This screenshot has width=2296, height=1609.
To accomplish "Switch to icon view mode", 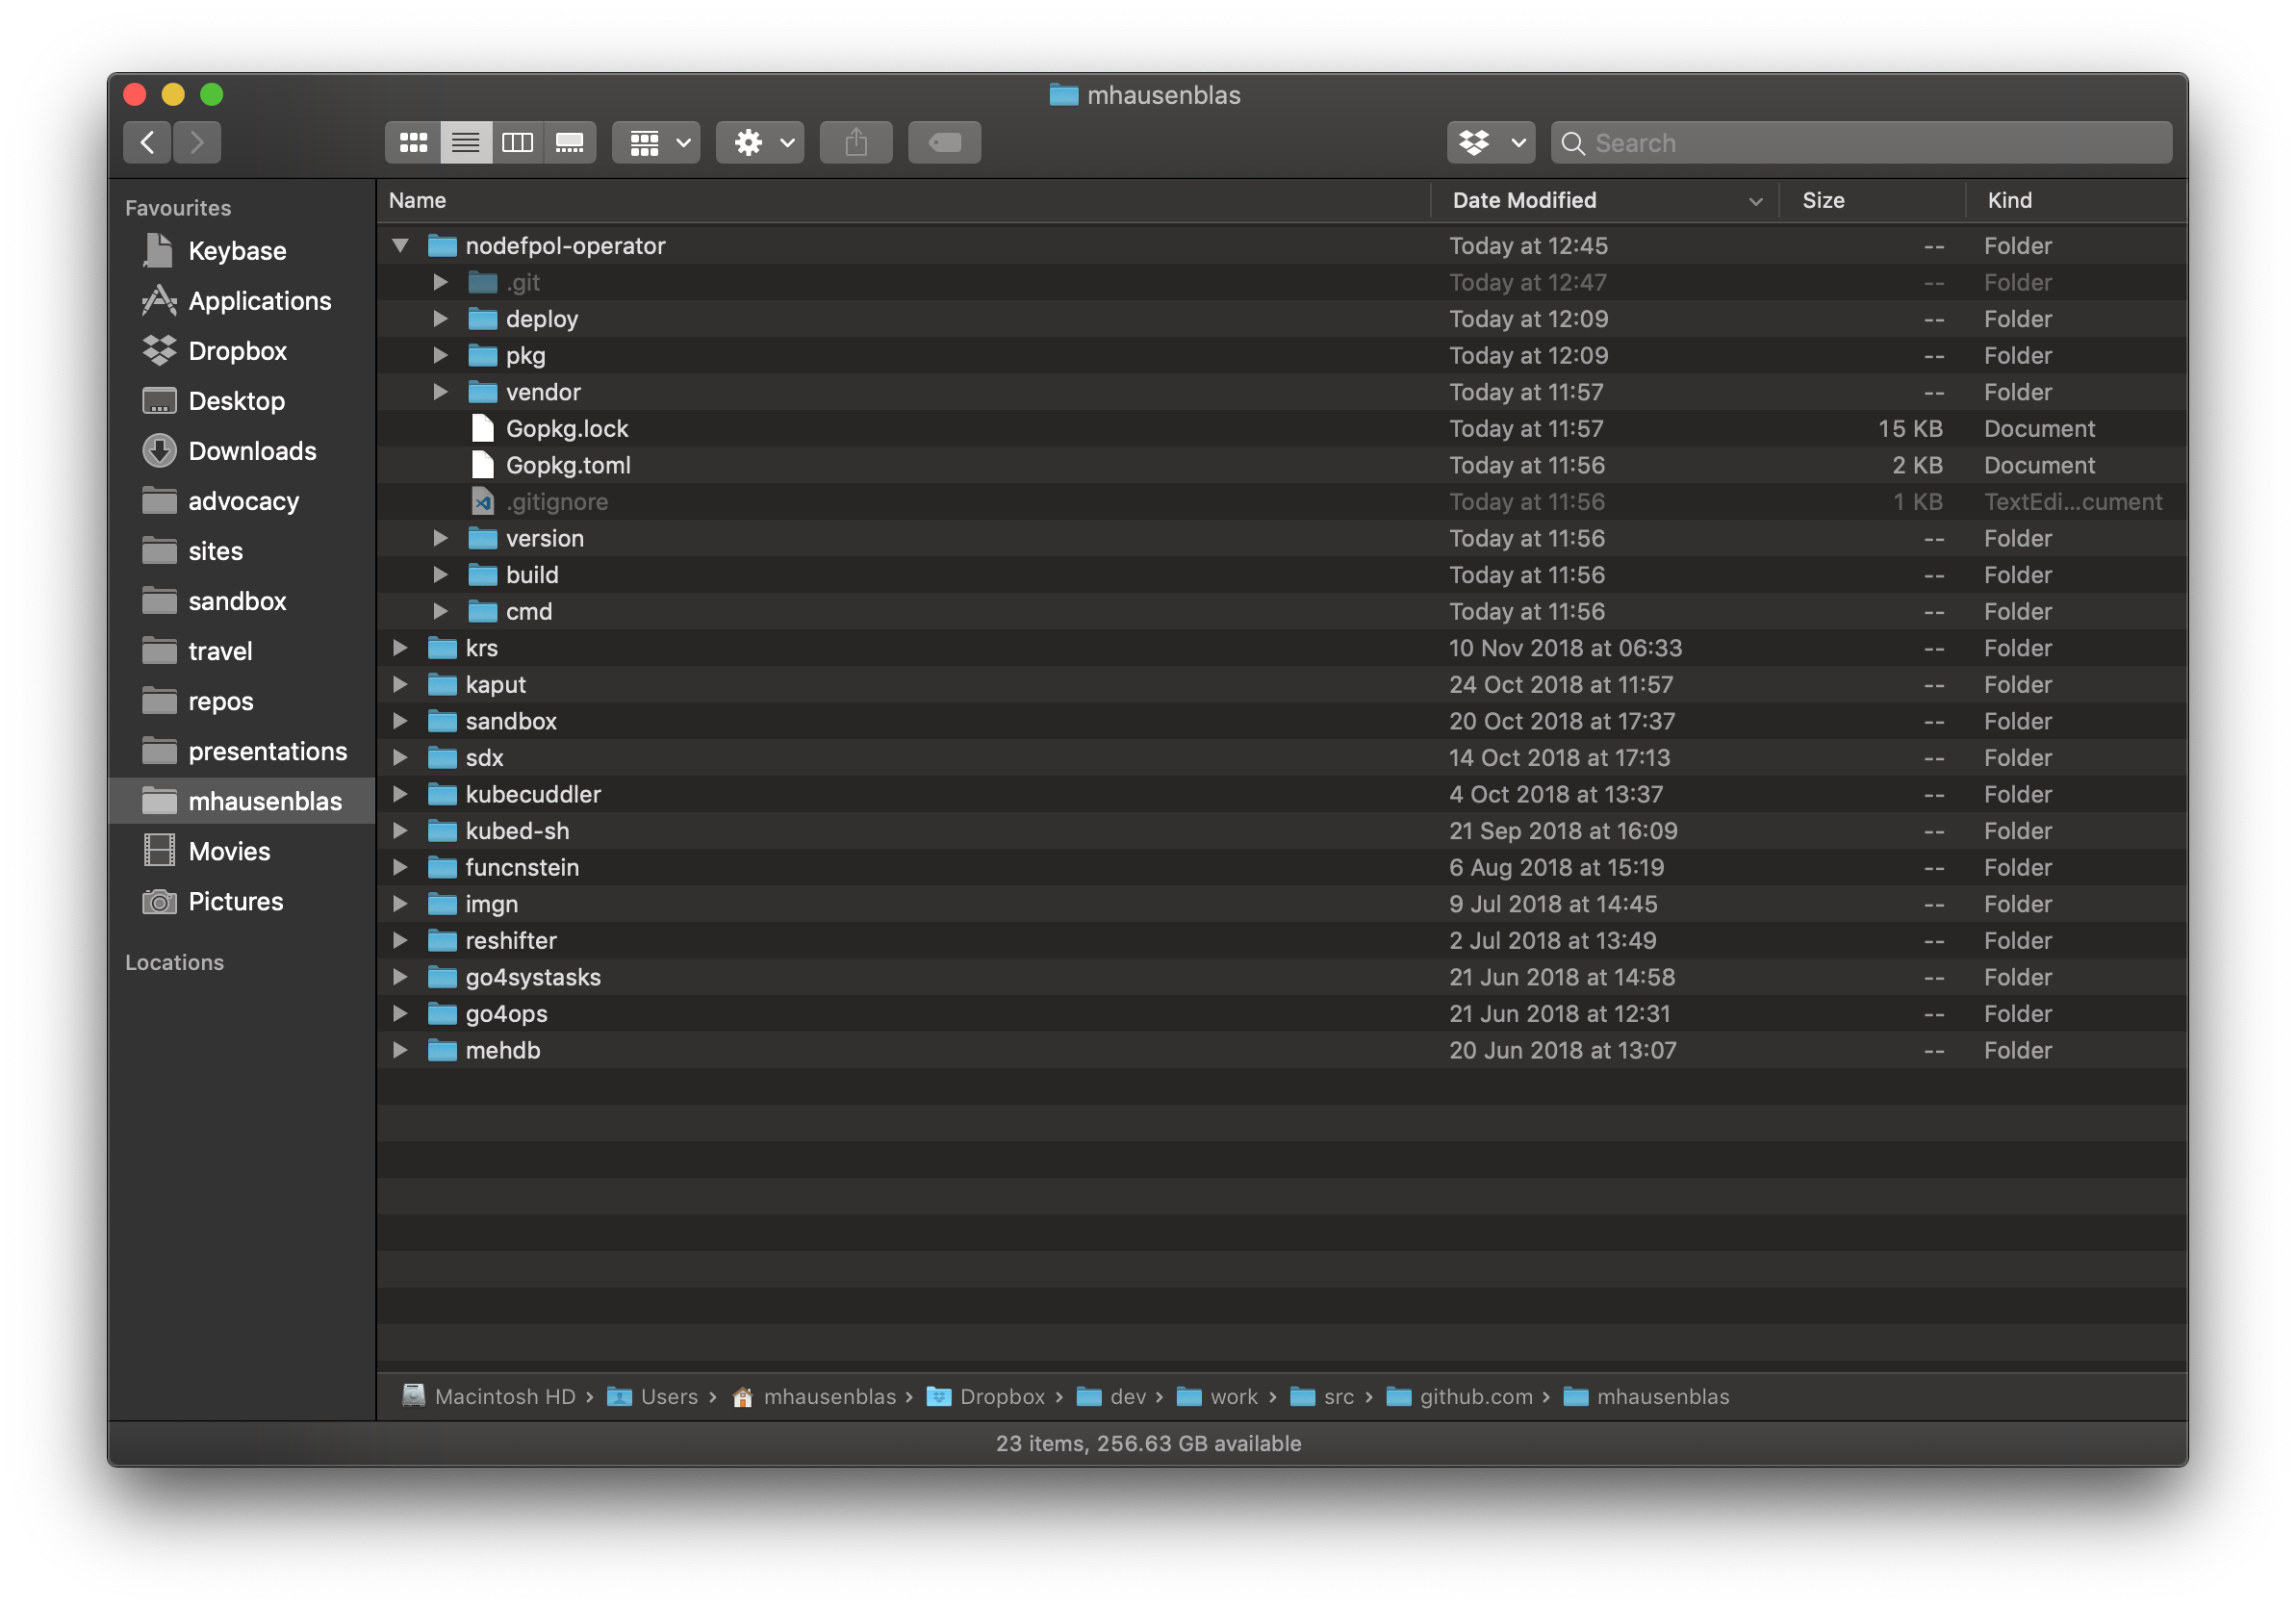I will tap(413, 143).
